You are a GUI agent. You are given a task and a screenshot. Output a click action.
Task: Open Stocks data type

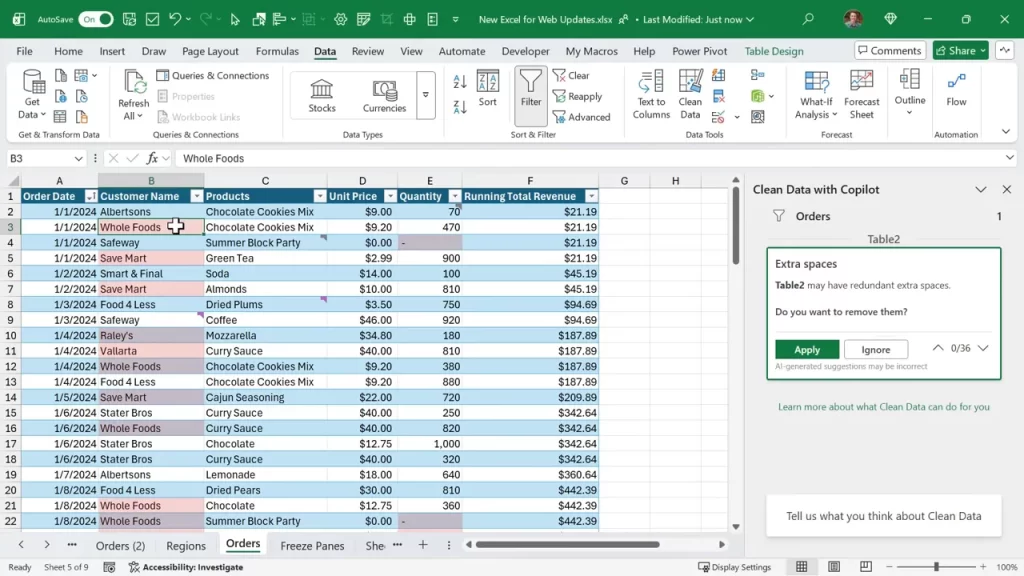tap(321, 95)
